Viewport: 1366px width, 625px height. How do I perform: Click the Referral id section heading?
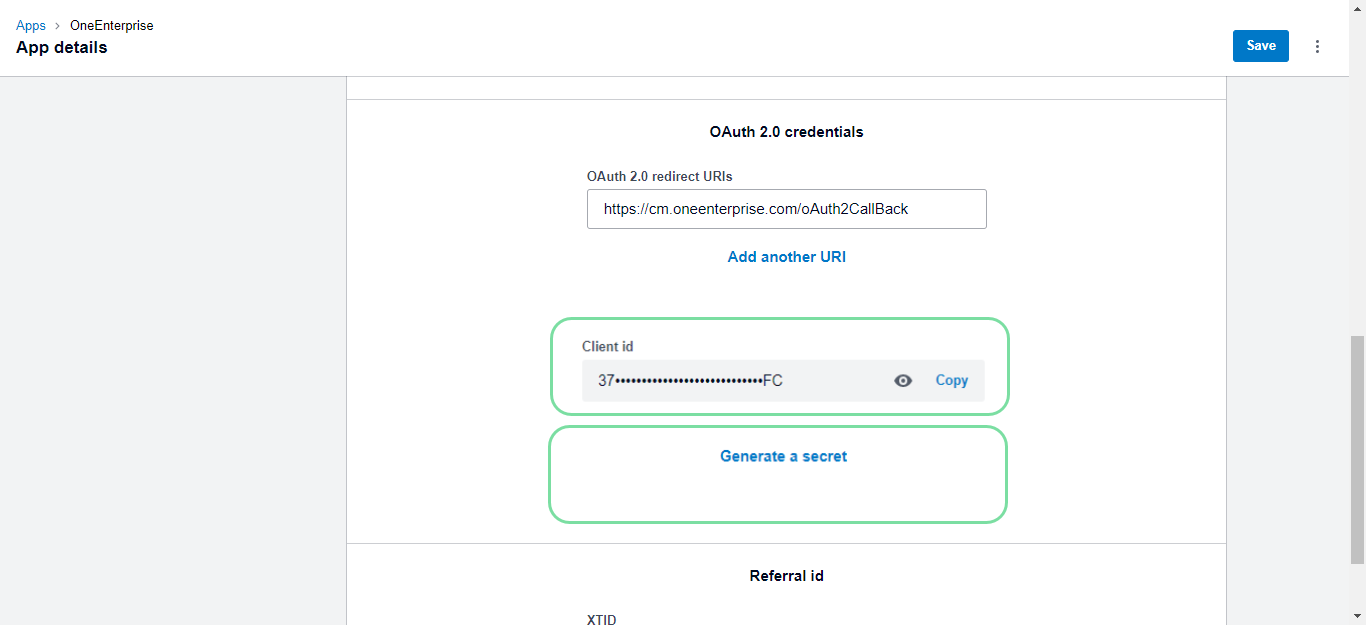[x=786, y=576]
